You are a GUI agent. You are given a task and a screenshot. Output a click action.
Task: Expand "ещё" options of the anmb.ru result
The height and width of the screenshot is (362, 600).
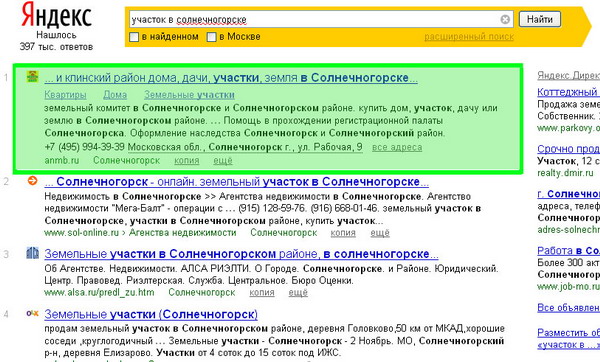click(x=223, y=161)
